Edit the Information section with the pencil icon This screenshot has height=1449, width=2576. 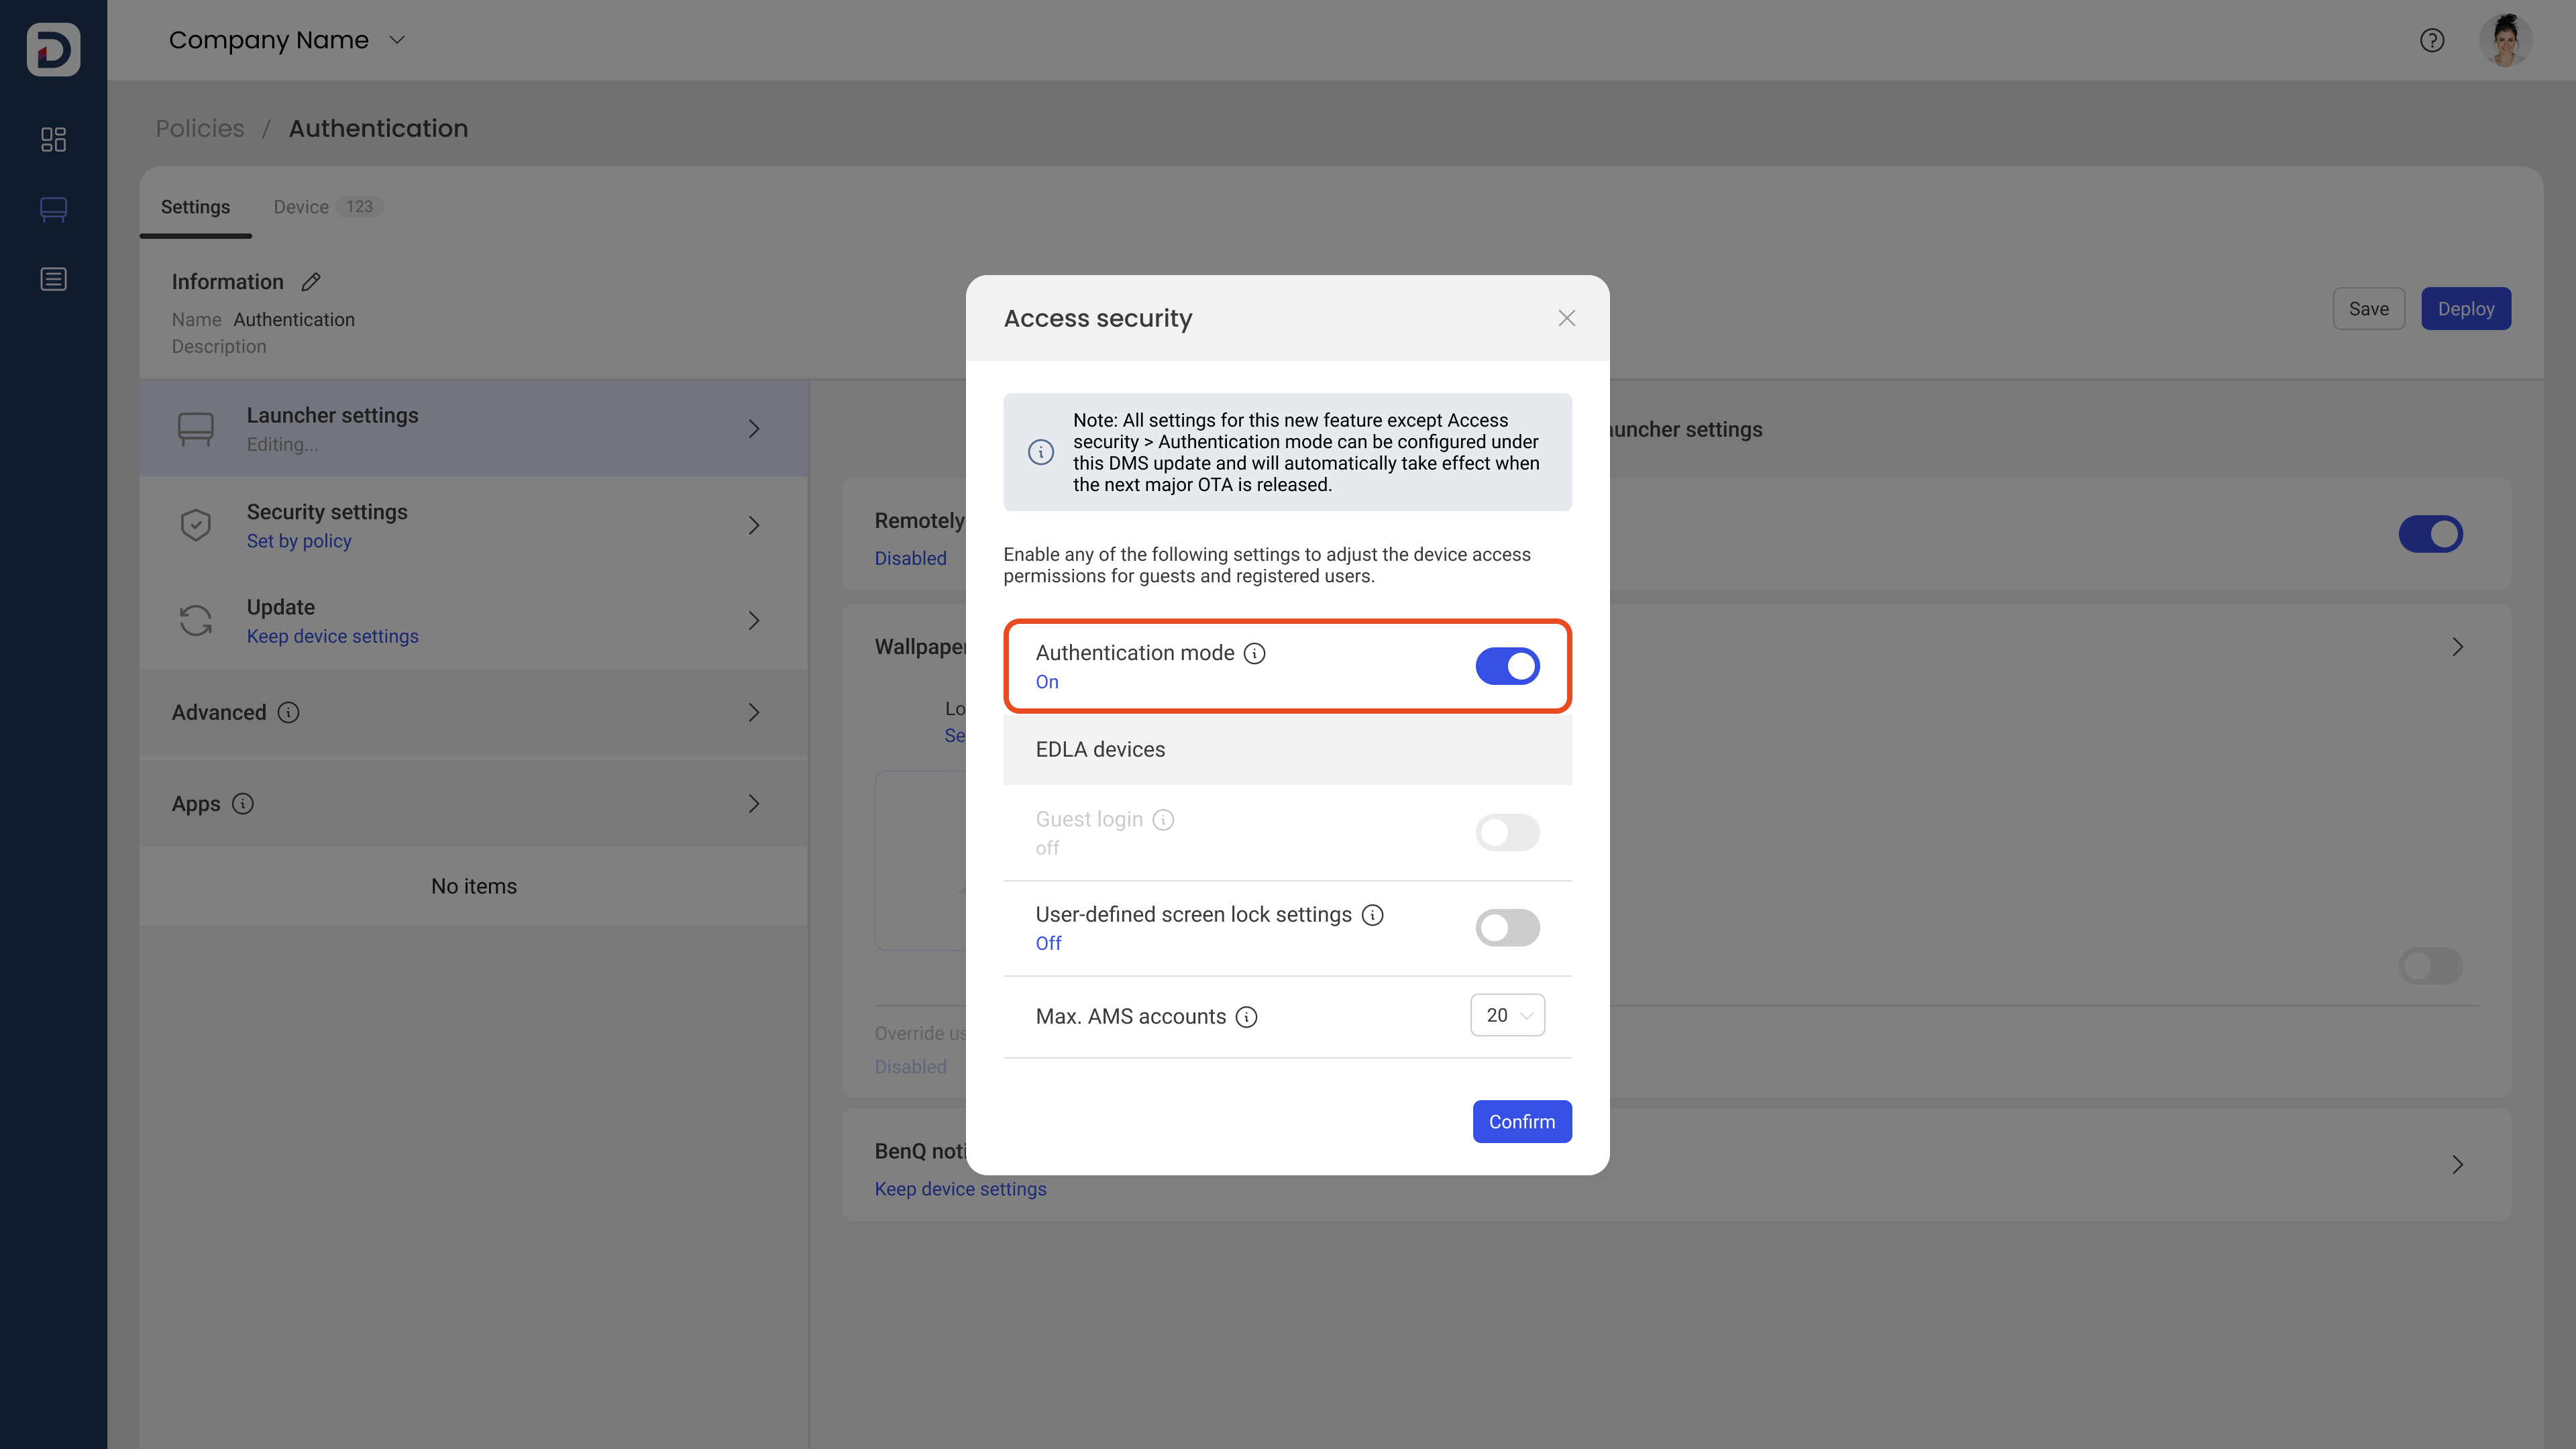pos(310,282)
